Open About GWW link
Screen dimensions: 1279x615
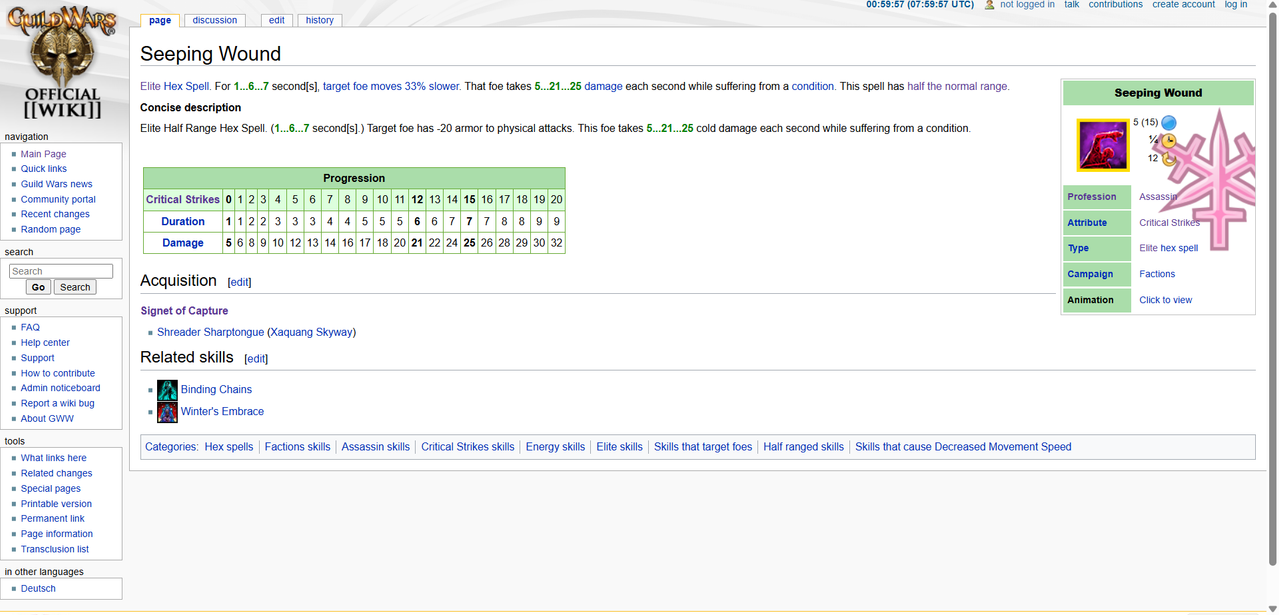pos(47,418)
